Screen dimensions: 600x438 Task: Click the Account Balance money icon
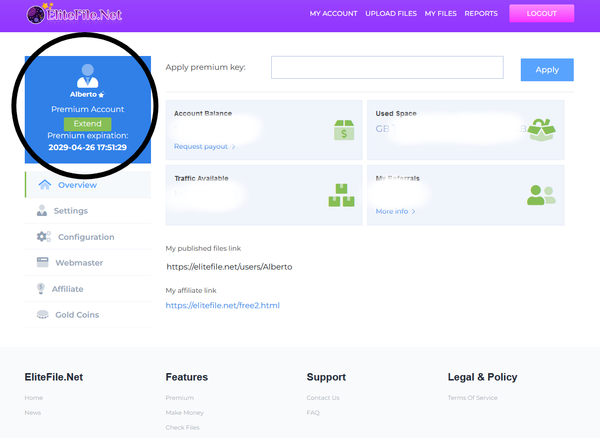click(344, 130)
